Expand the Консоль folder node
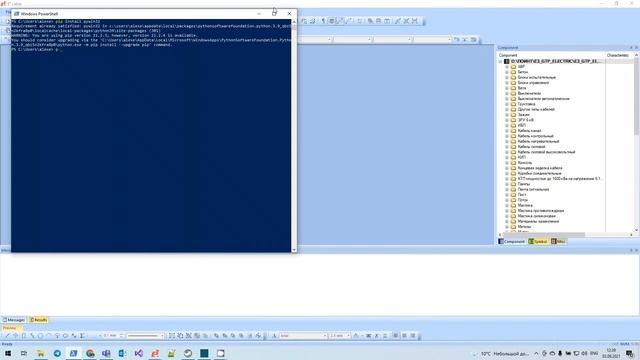This screenshot has height=360, width=640. [x=507, y=162]
